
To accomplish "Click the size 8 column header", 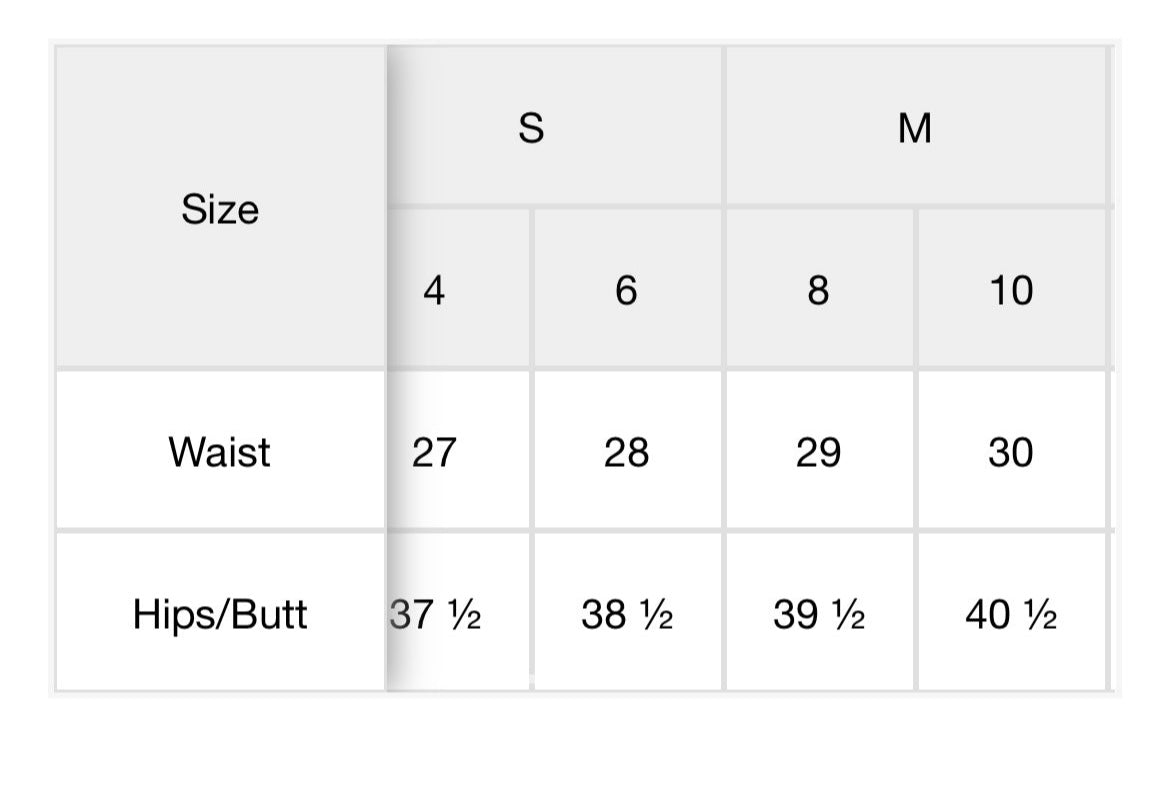I will tap(818, 290).
